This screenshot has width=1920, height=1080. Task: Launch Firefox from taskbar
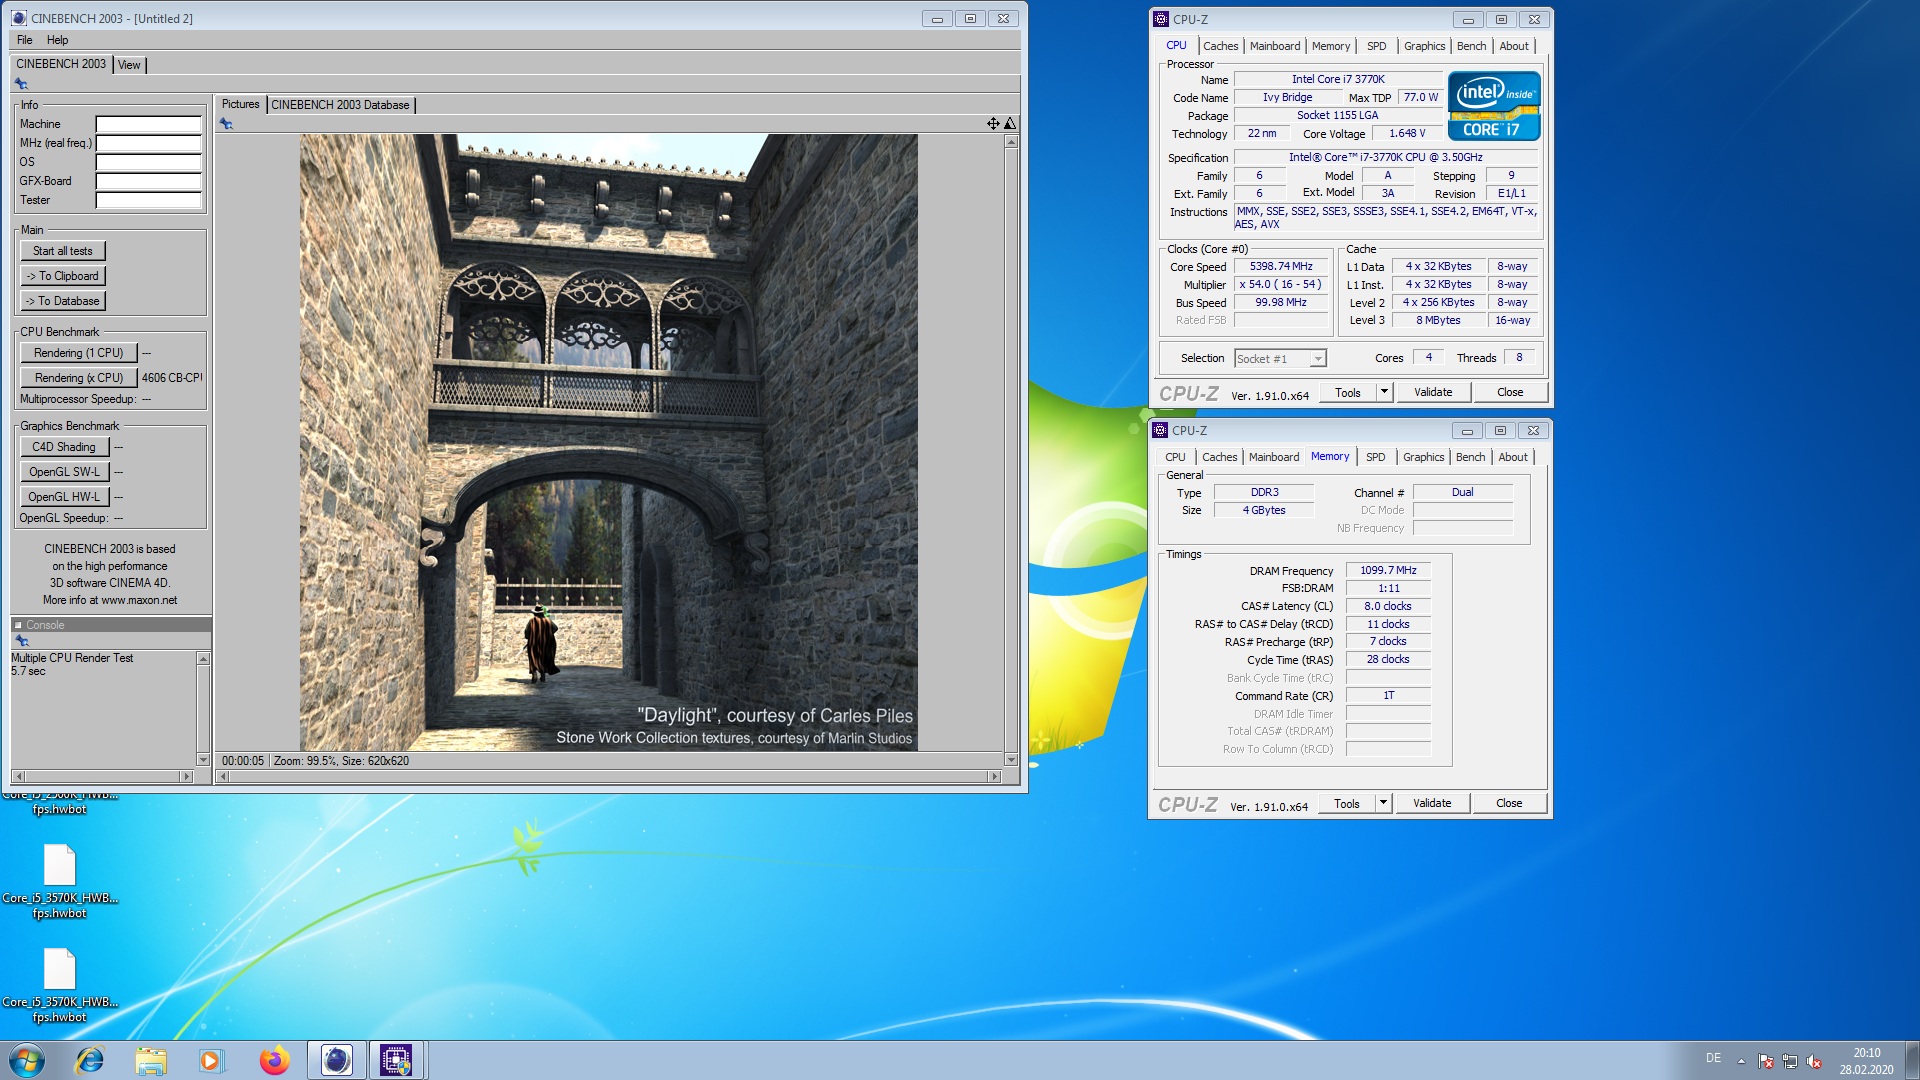pos(274,1060)
